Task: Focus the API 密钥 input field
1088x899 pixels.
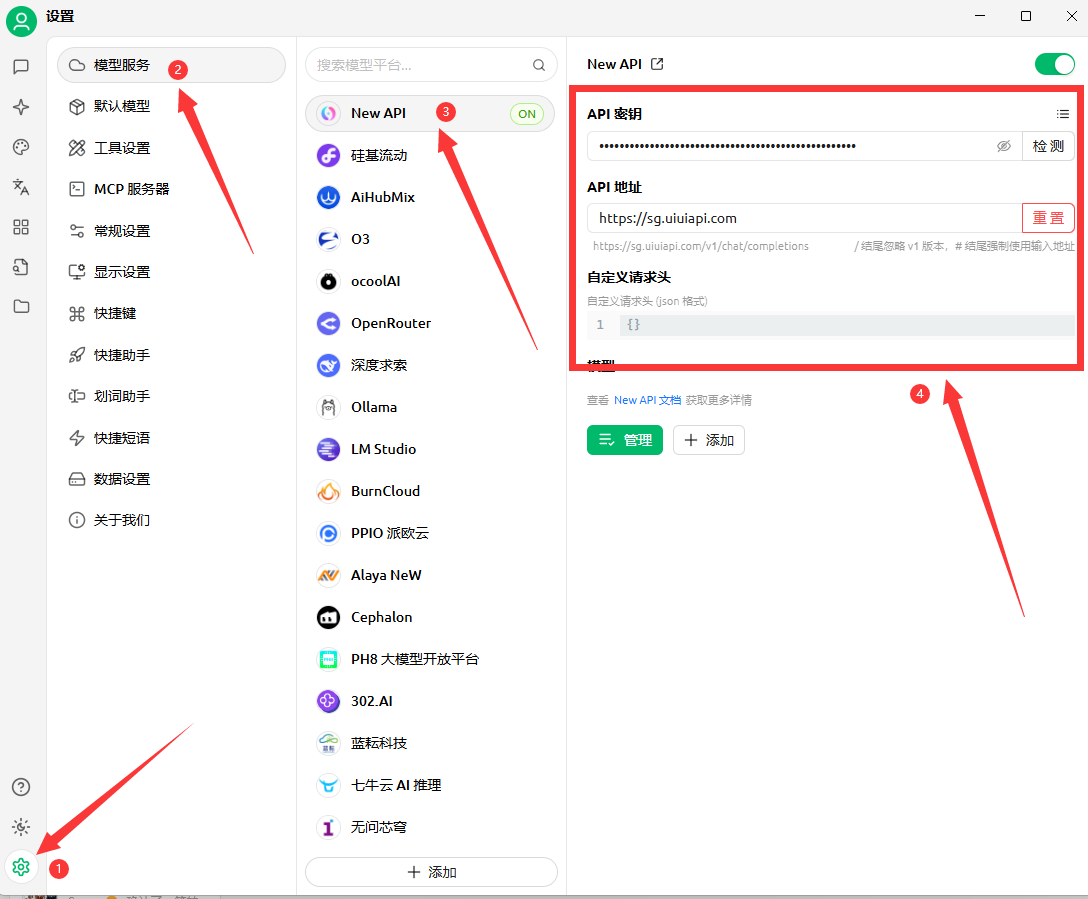Action: click(x=805, y=146)
